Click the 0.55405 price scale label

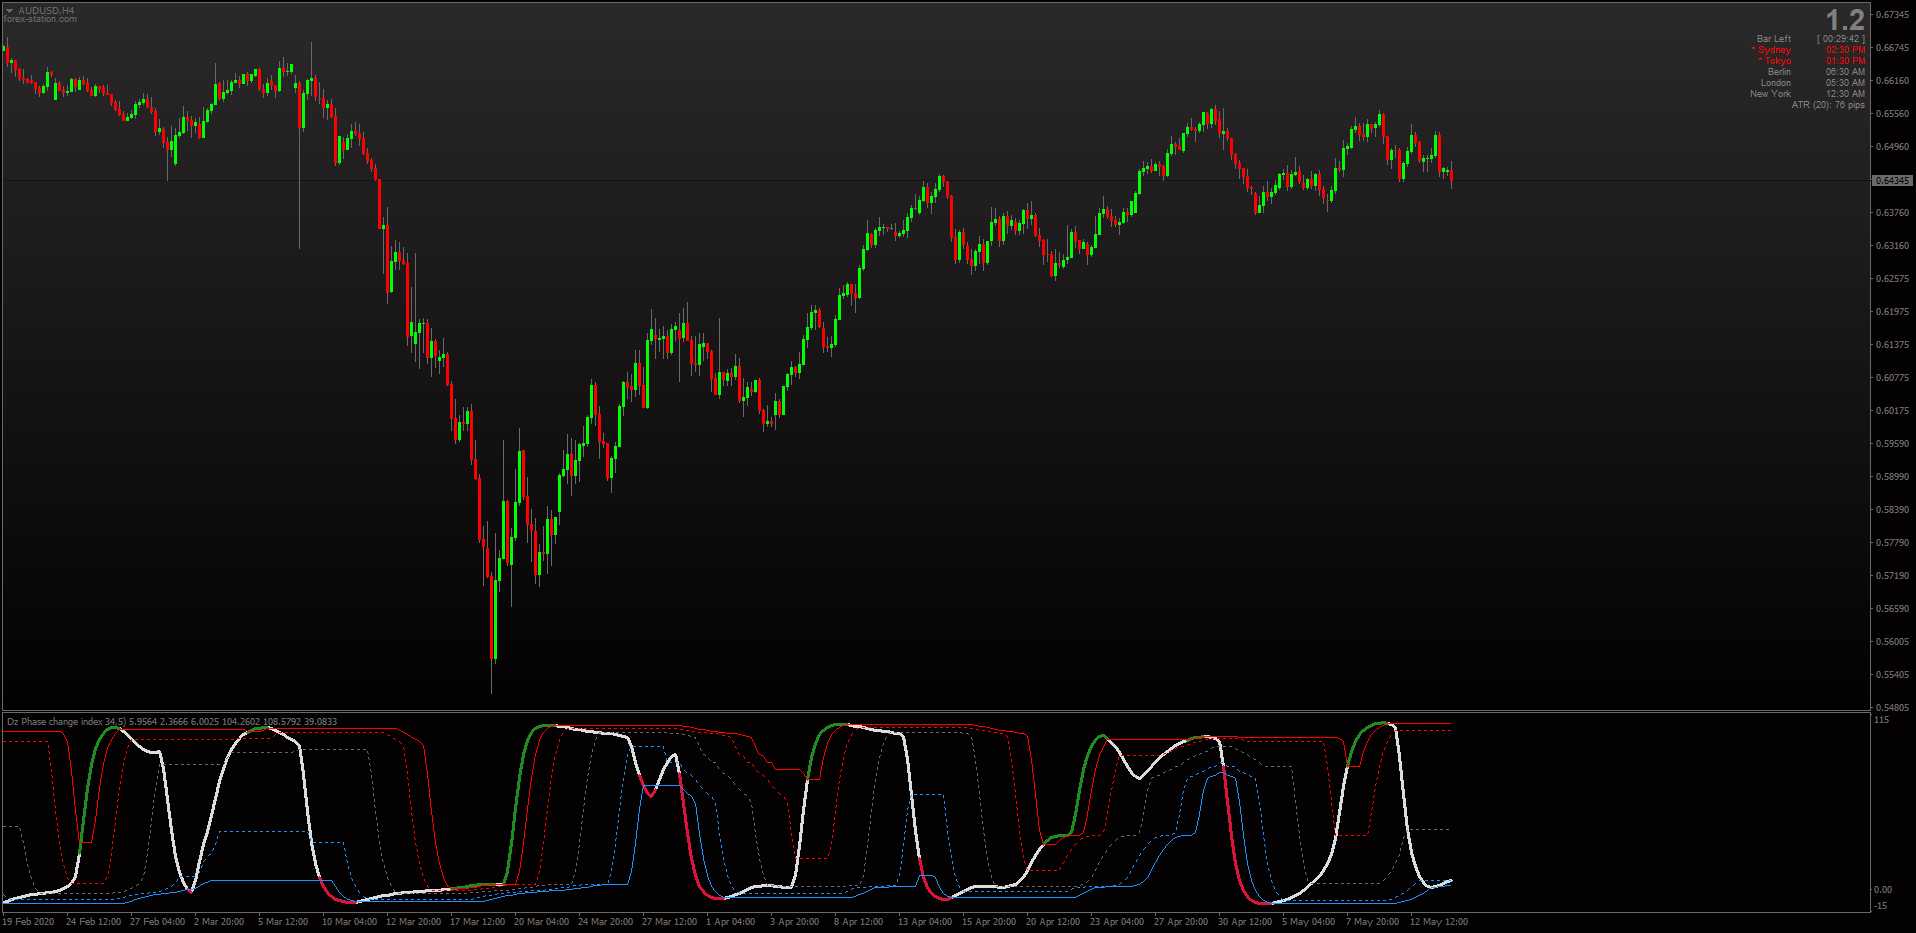(x=1892, y=675)
